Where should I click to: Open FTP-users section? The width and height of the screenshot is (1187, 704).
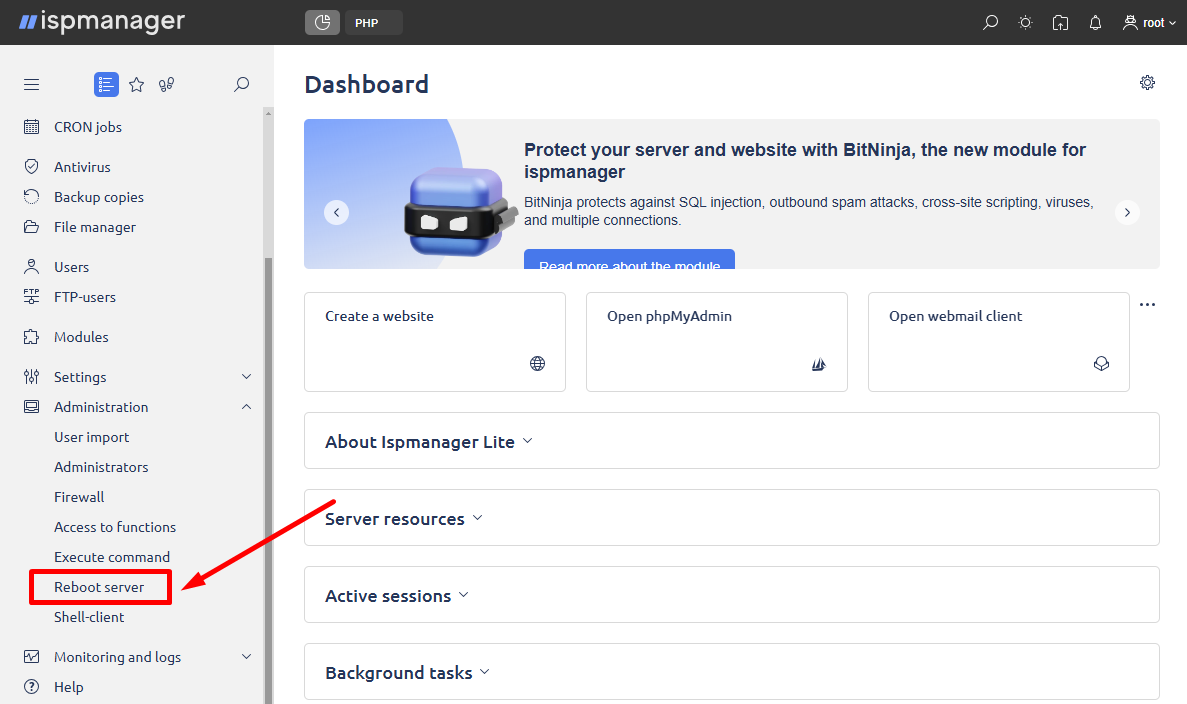[x=85, y=297]
